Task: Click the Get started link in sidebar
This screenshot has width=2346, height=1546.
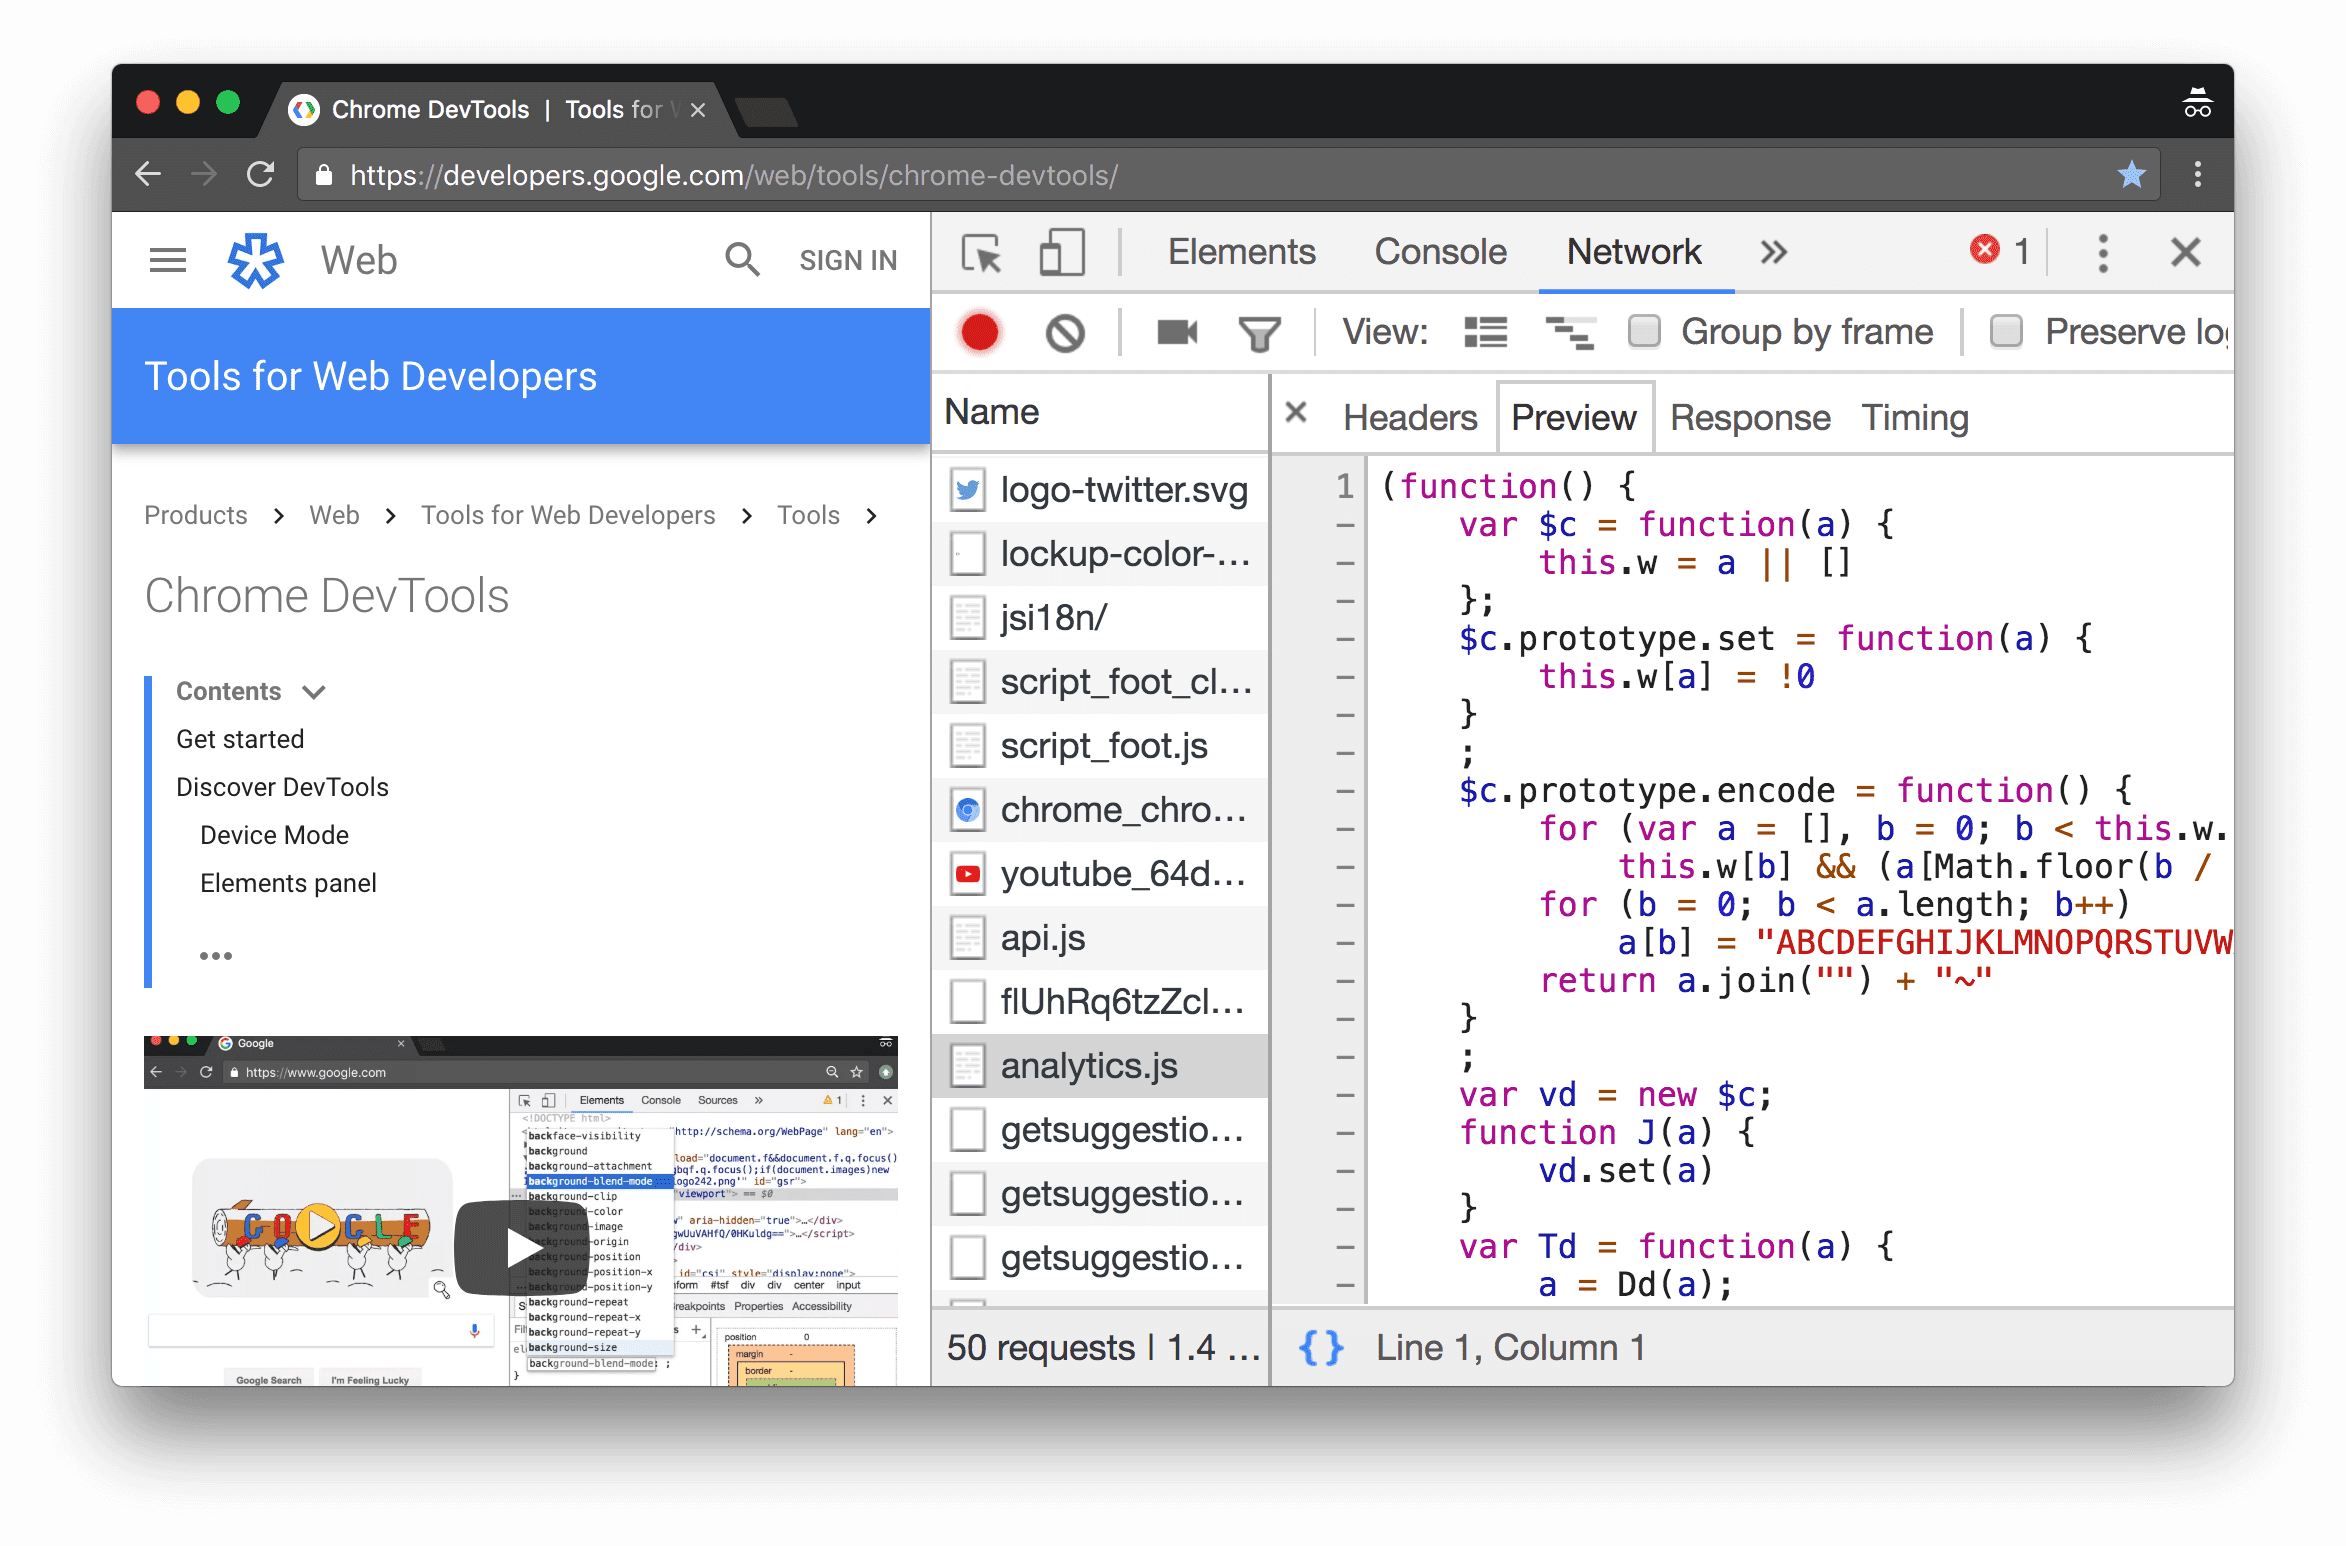Action: coord(240,738)
